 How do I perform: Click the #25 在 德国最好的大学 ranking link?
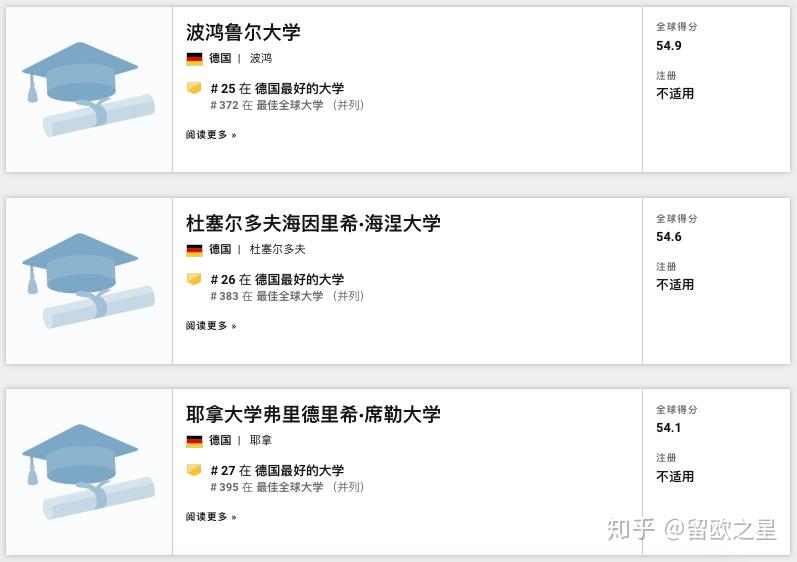277,89
